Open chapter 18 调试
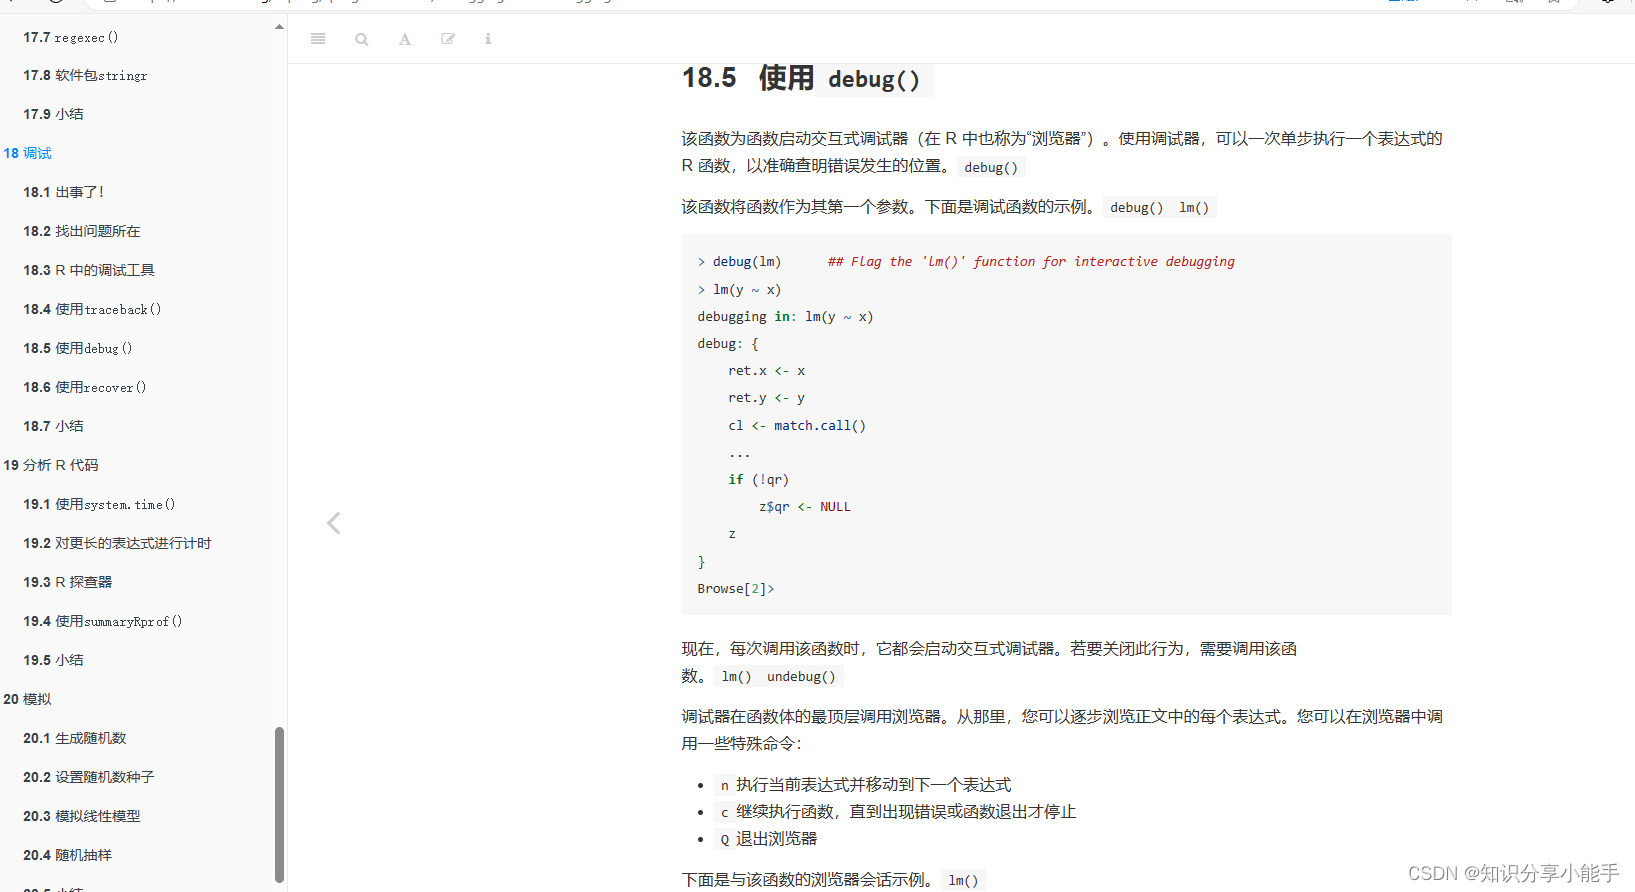1635x892 pixels. pos(27,153)
